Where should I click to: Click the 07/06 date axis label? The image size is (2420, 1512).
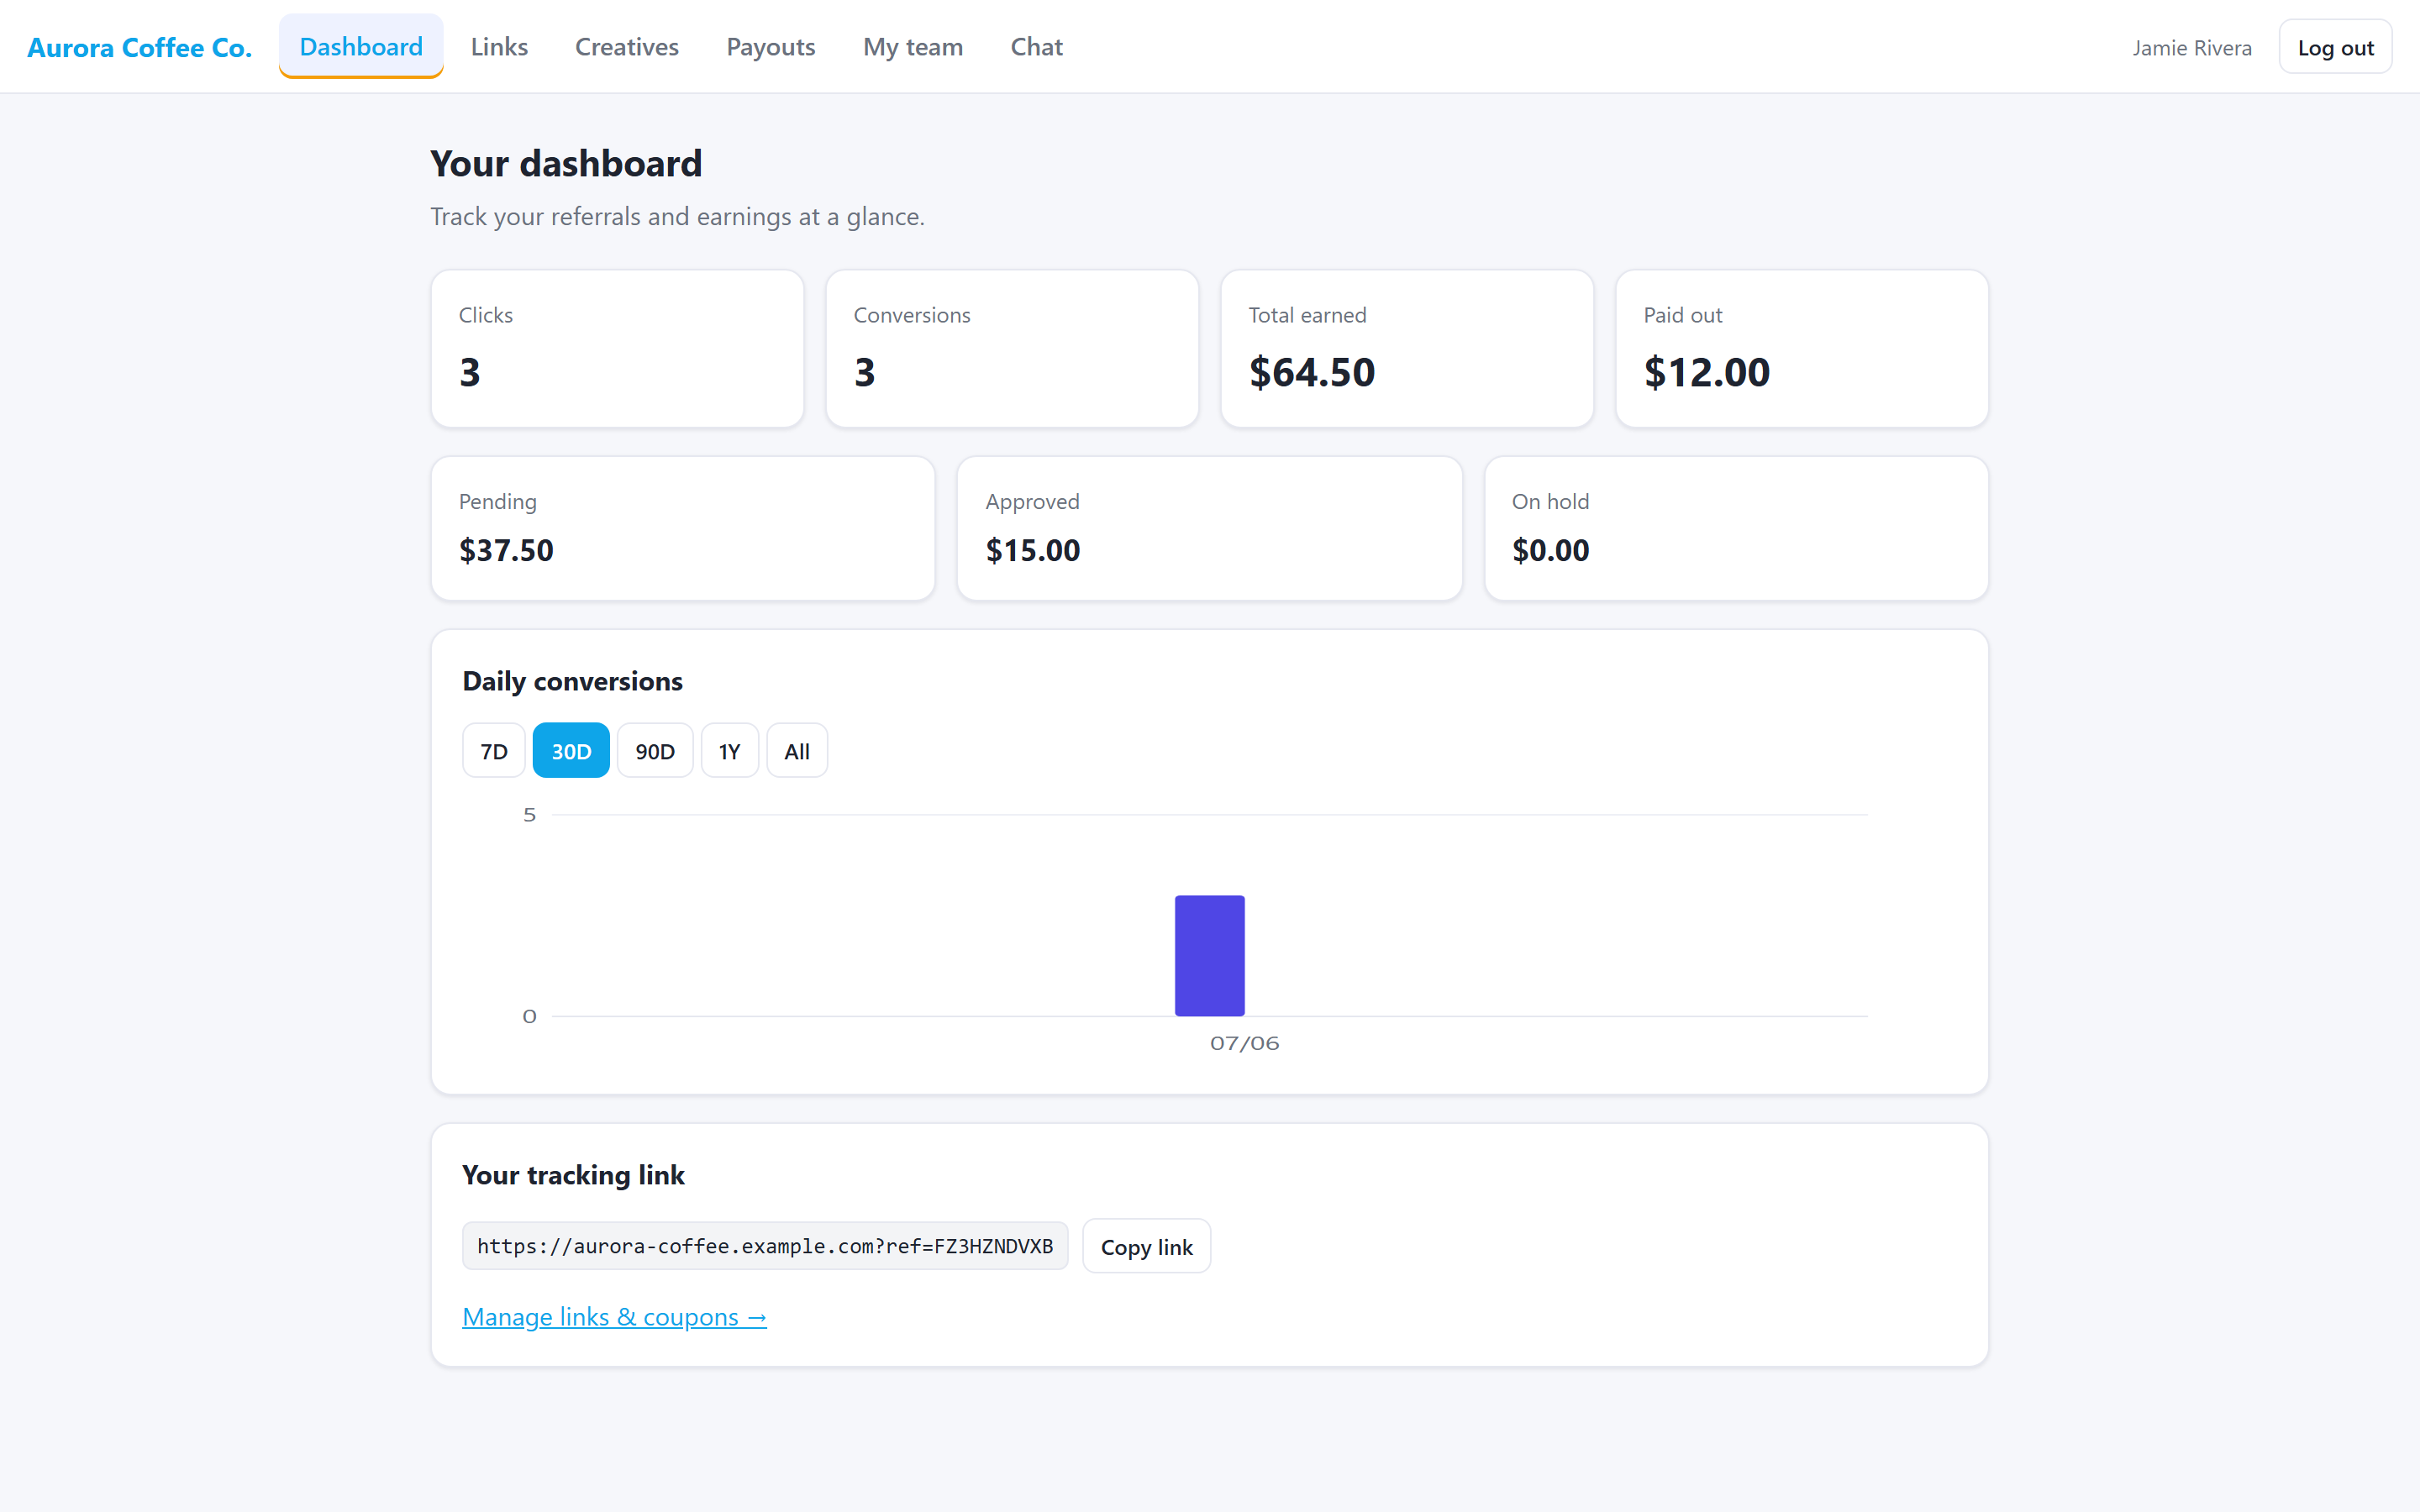(x=1244, y=1043)
